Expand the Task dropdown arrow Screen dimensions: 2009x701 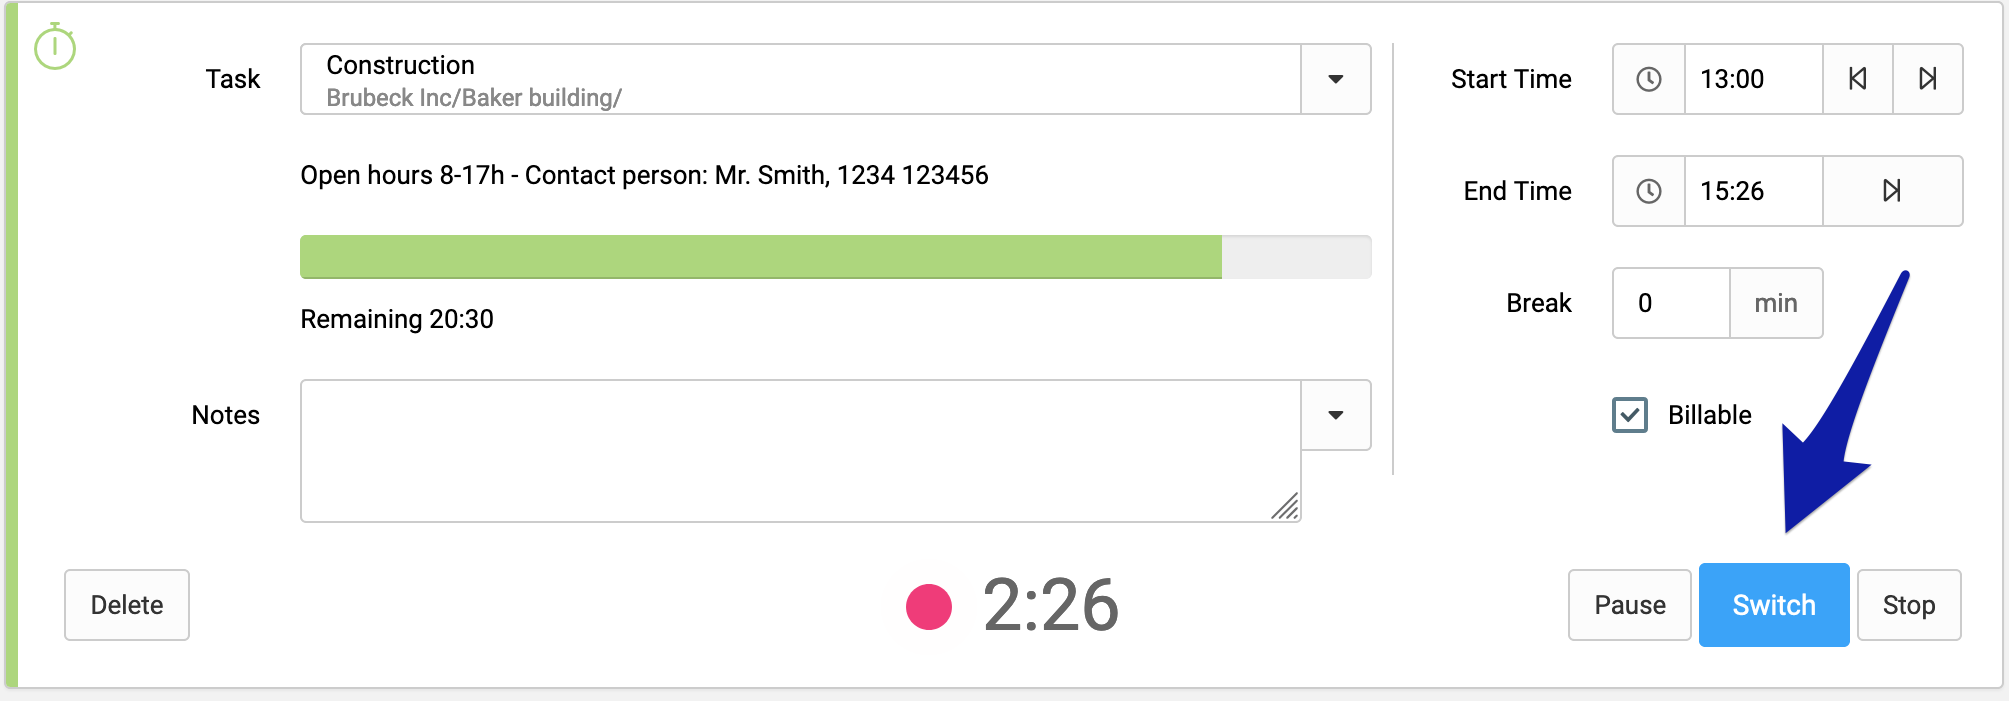pos(1336,79)
